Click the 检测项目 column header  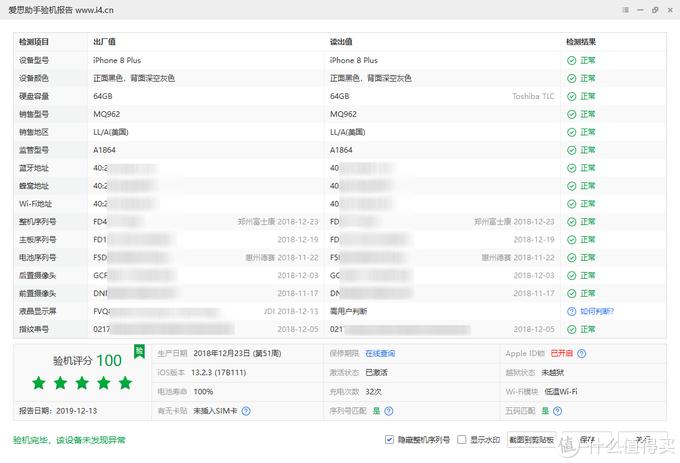(x=34, y=42)
